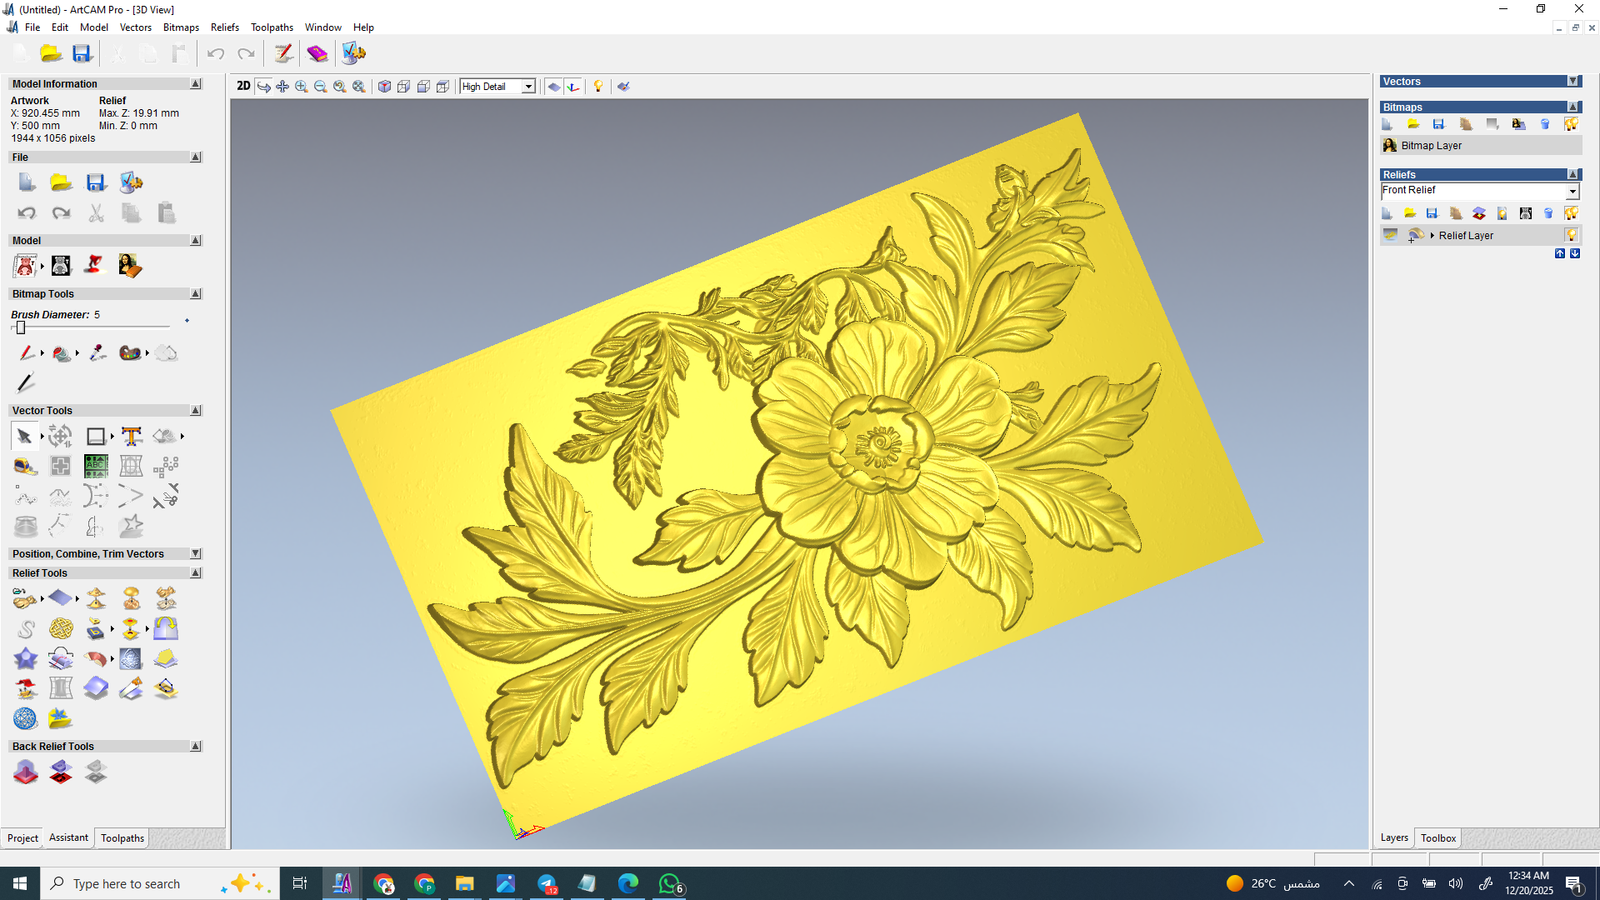
Task: Open the Toolpaths menu
Action: pos(271,27)
